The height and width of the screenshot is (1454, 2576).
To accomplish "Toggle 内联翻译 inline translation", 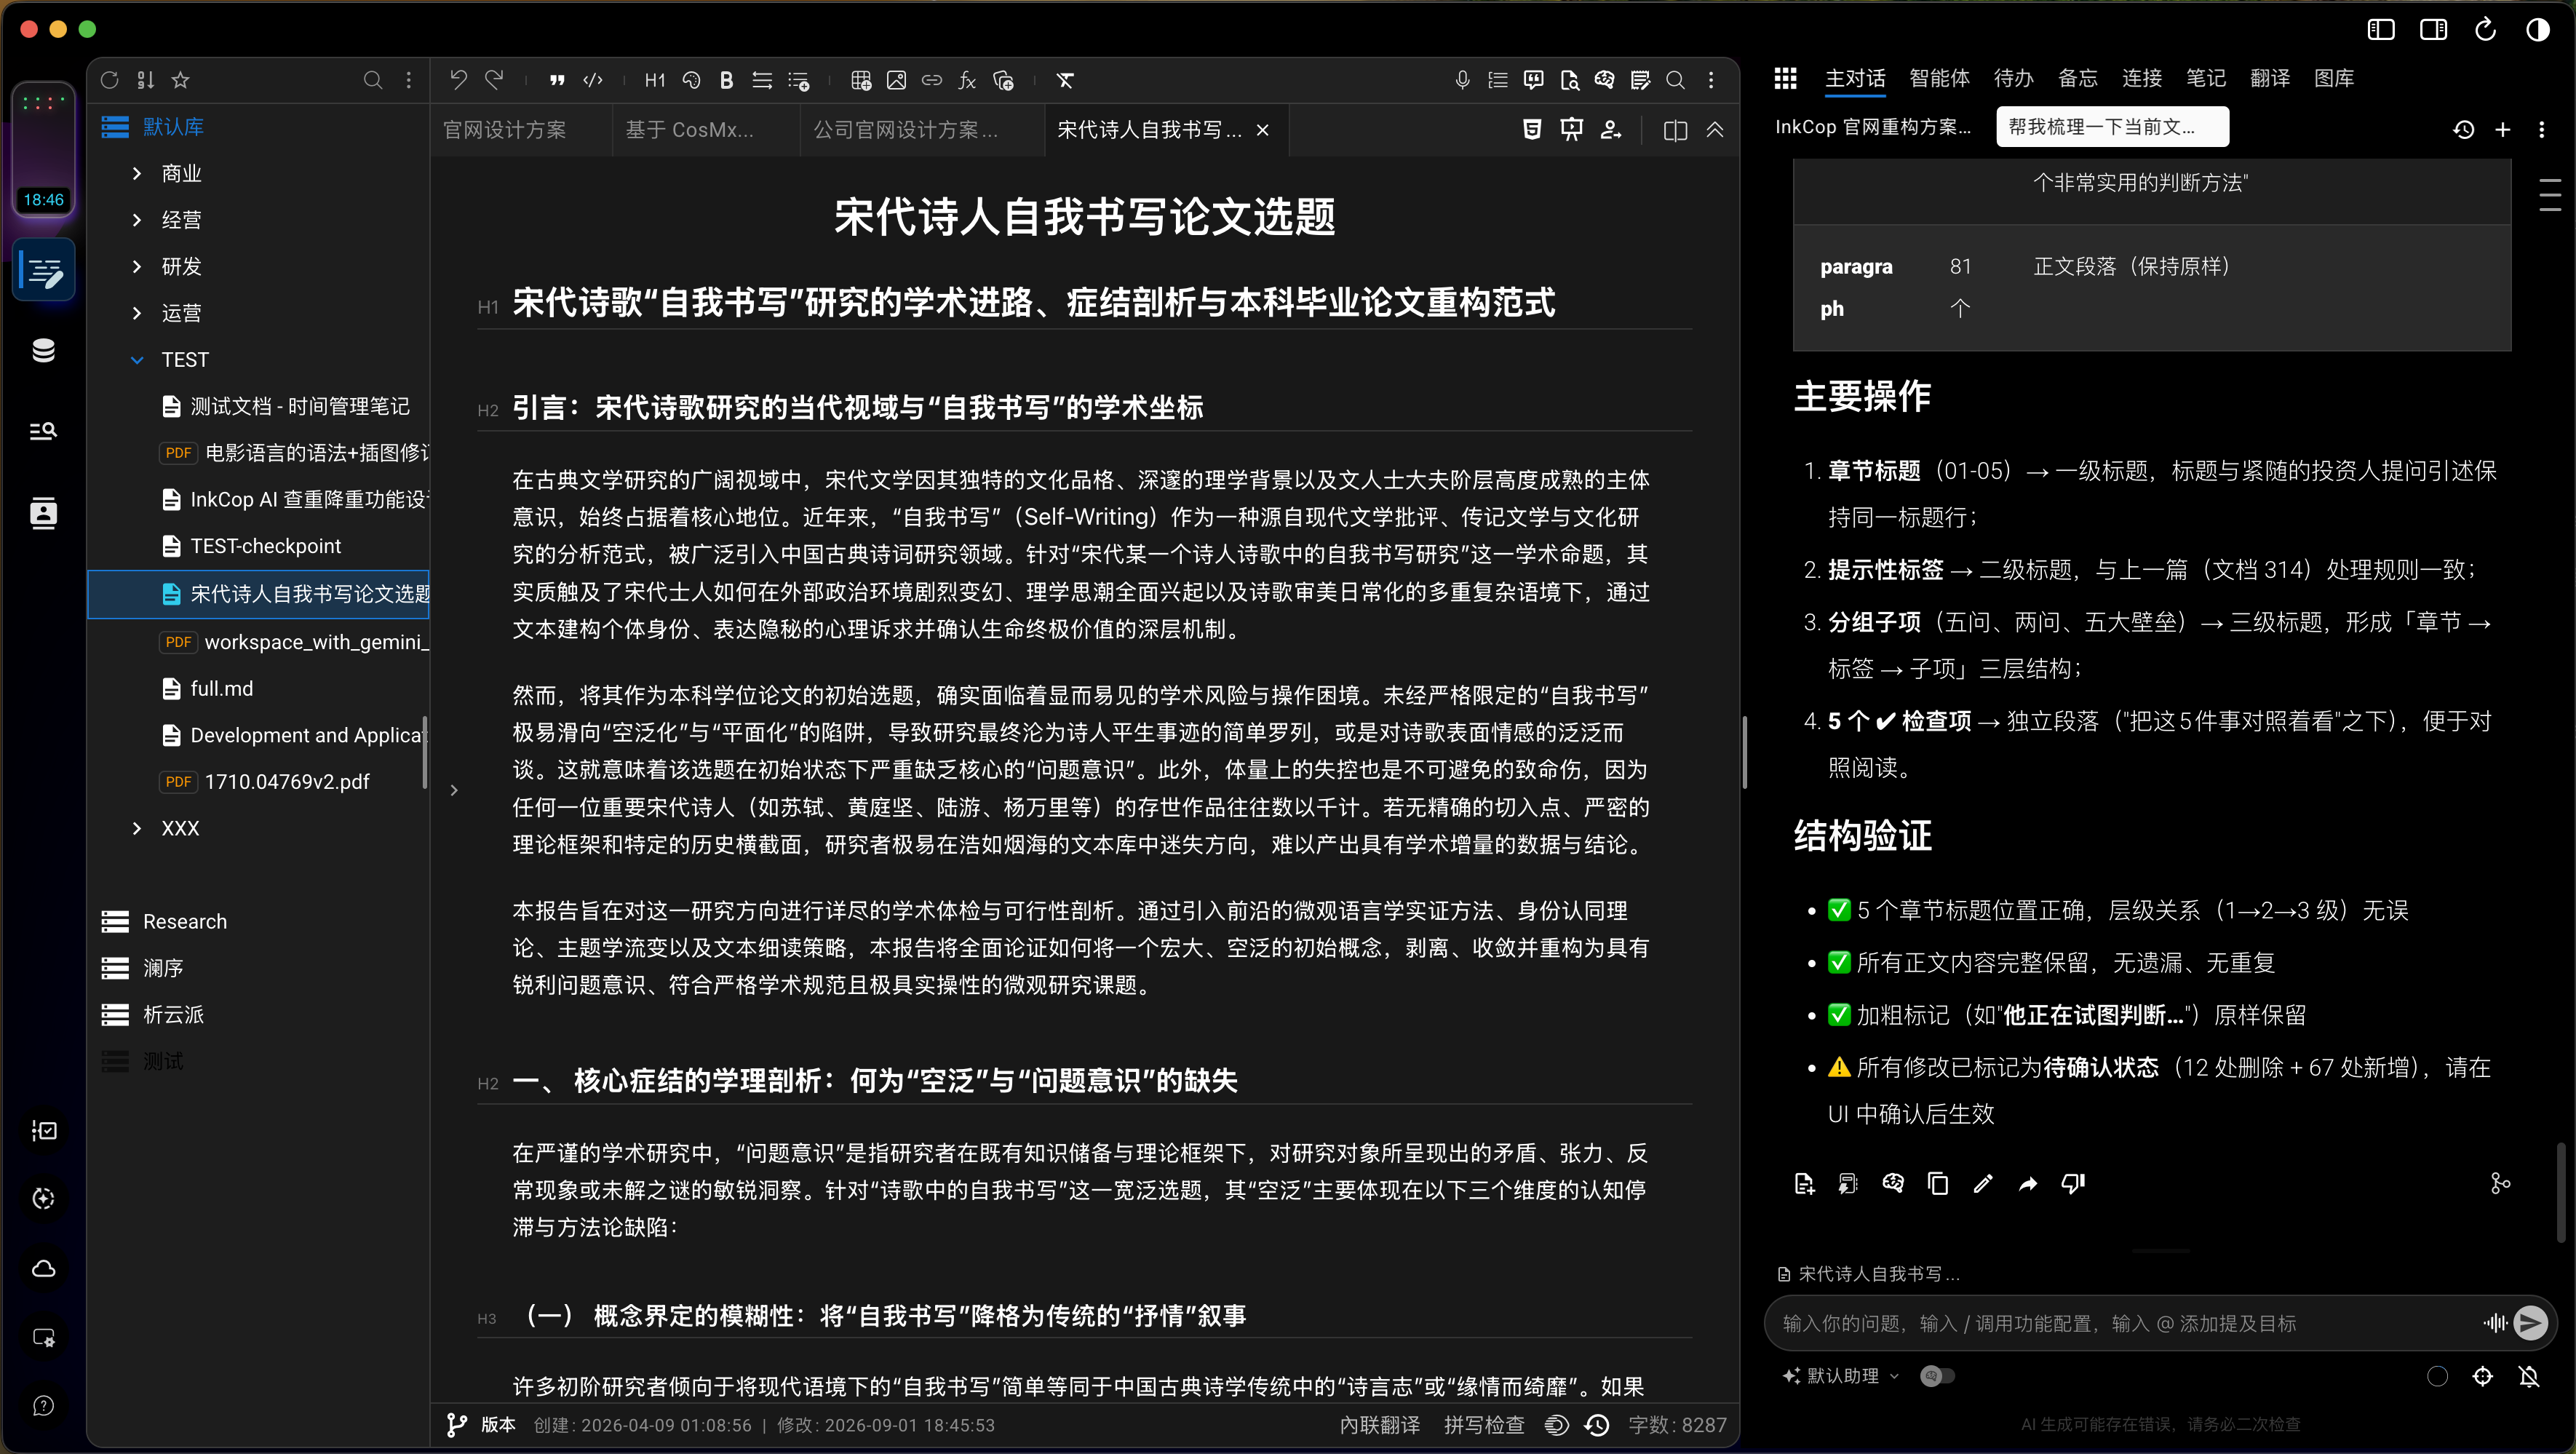I will 1380,1425.
